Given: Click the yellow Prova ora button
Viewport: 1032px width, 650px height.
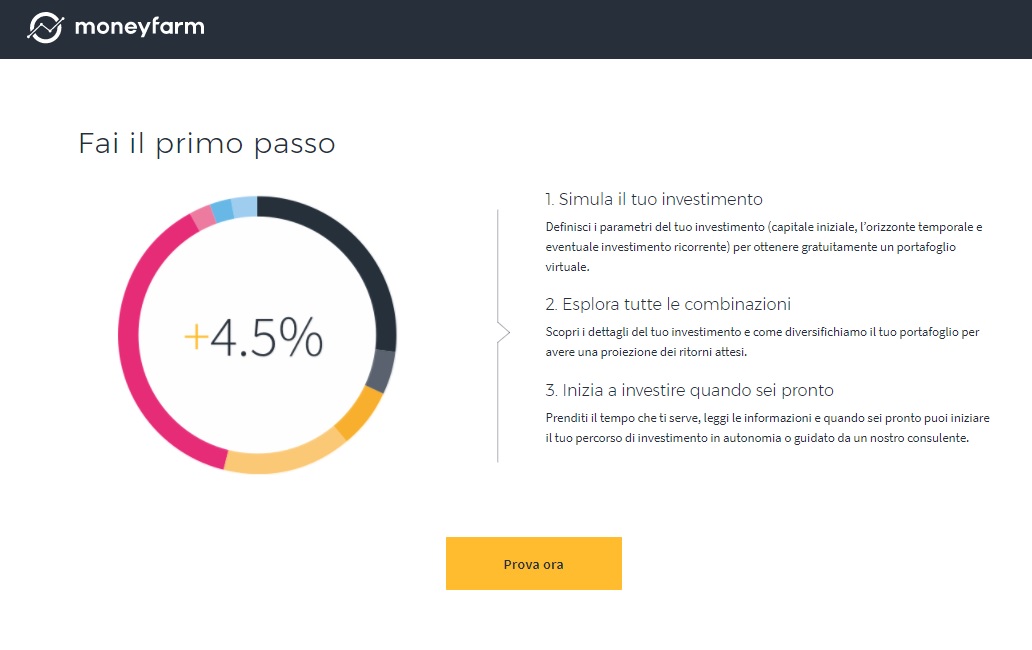Looking at the screenshot, I should pos(534,564).
